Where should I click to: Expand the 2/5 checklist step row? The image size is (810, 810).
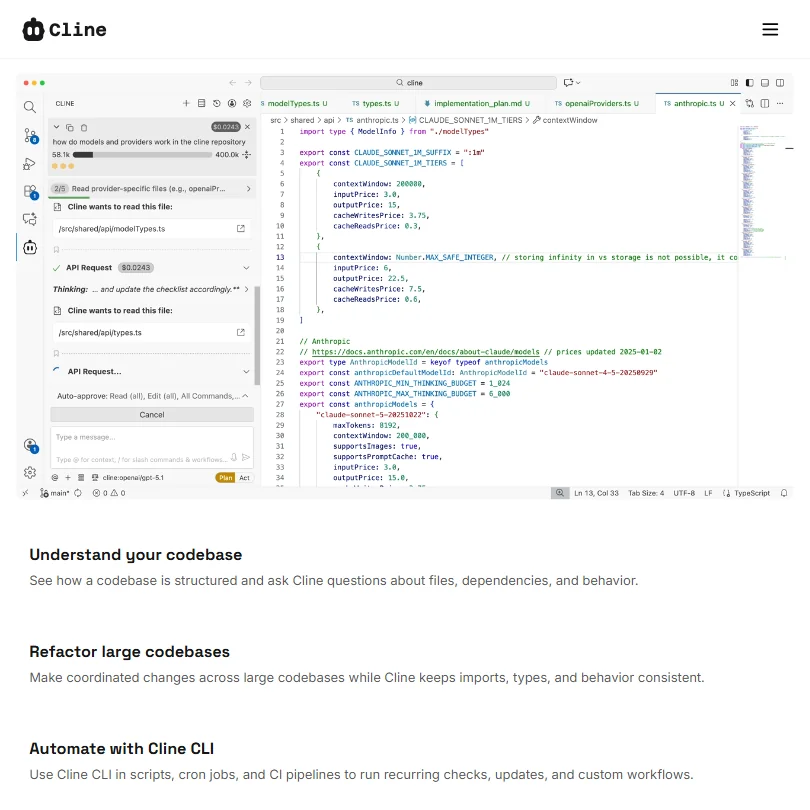[x=152, y=189]
